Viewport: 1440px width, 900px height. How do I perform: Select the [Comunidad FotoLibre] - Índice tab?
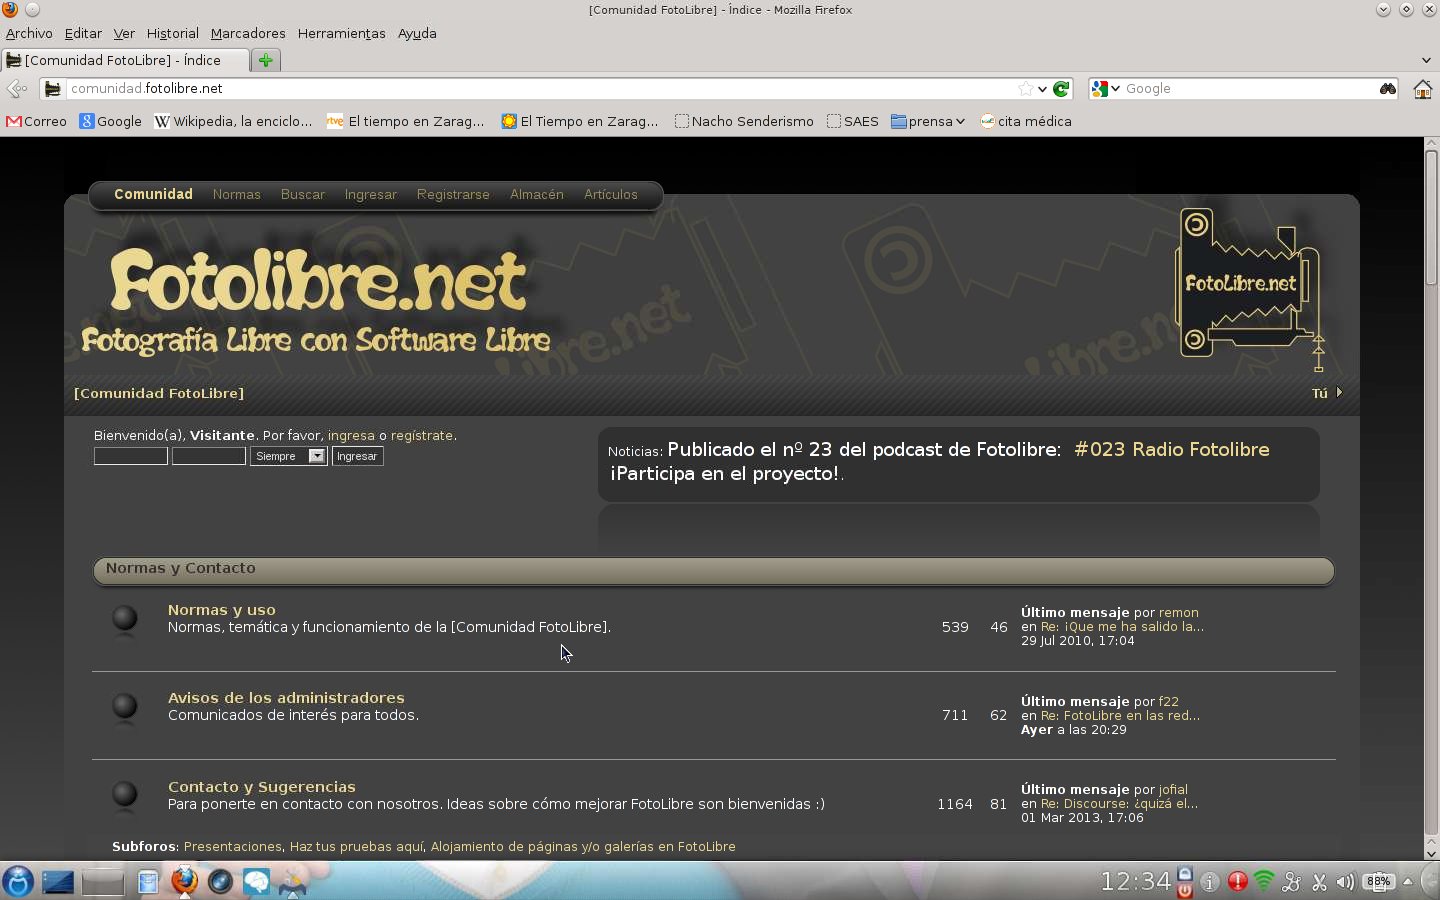point(124,60)
